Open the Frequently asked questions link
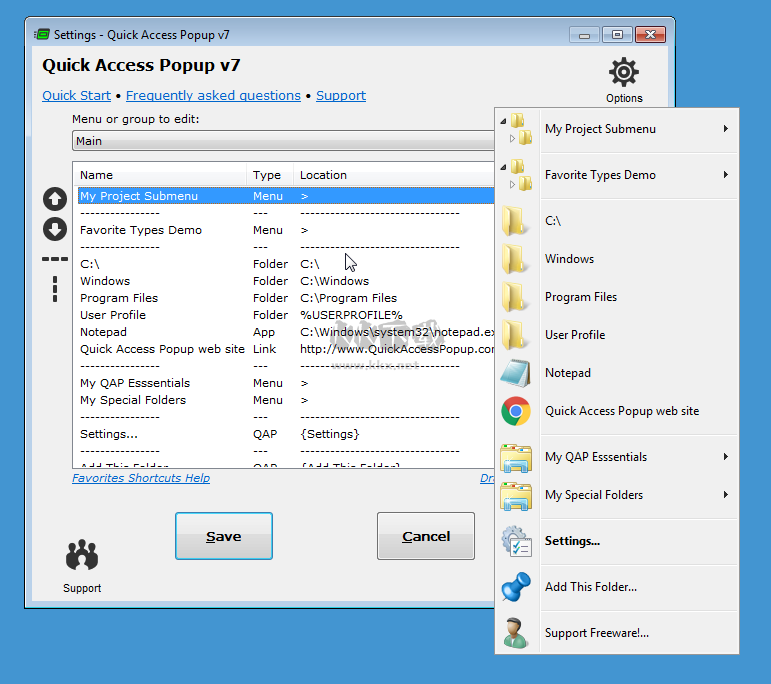 [213, 96]
